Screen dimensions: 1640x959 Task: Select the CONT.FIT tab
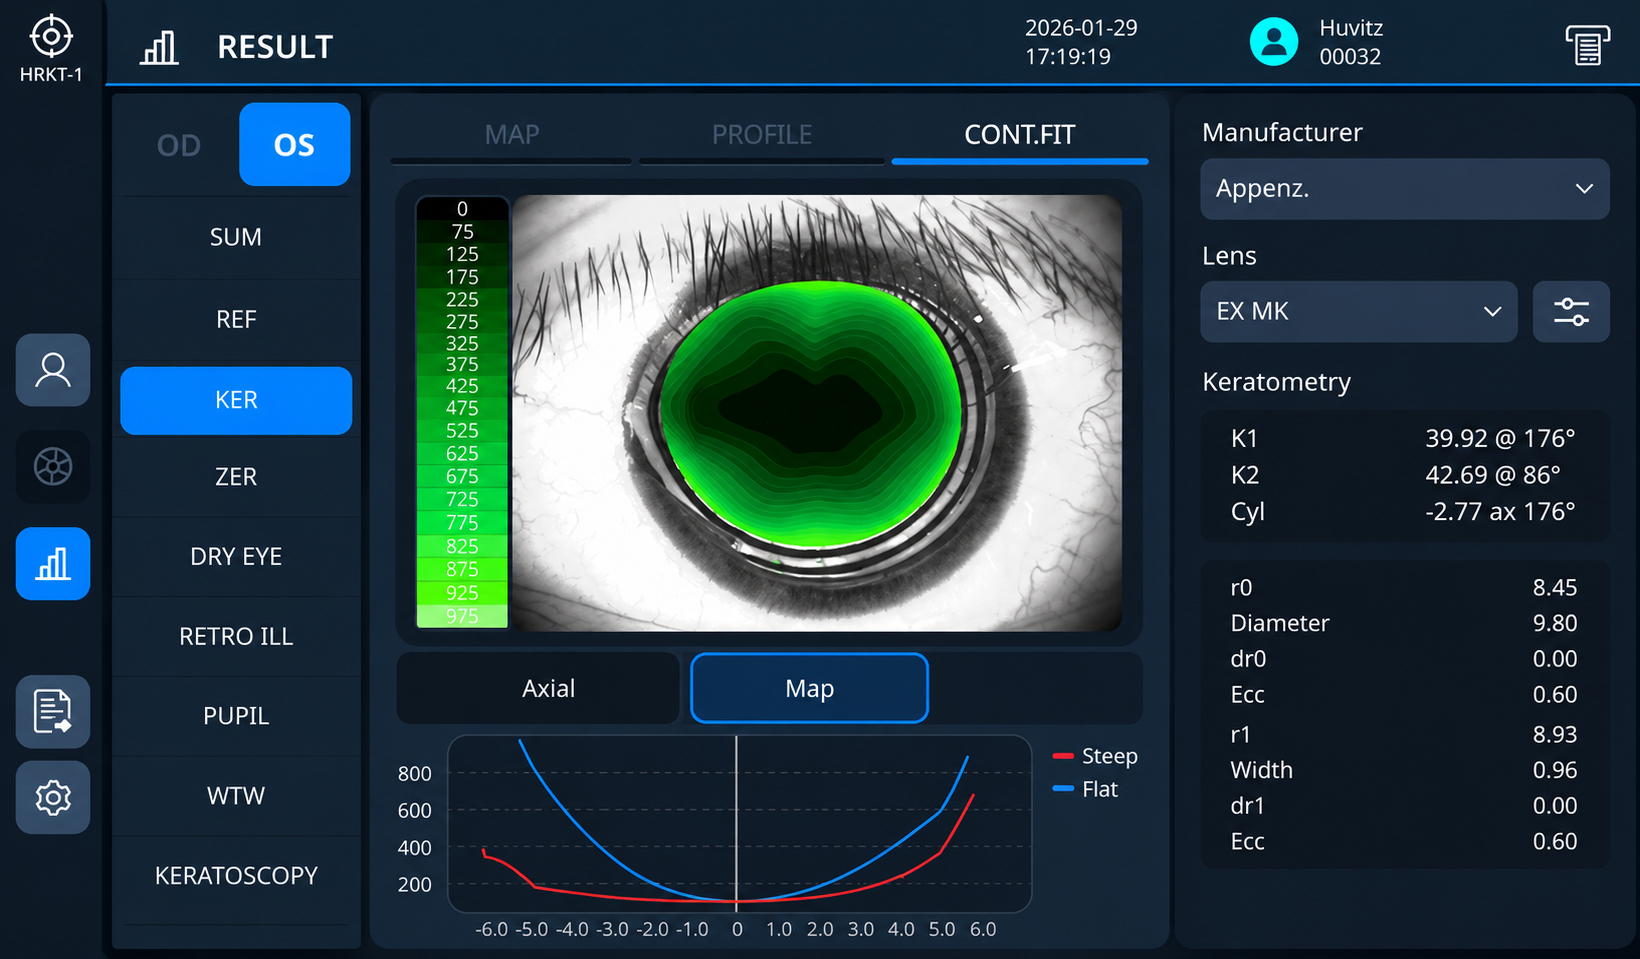(1019, 135)
